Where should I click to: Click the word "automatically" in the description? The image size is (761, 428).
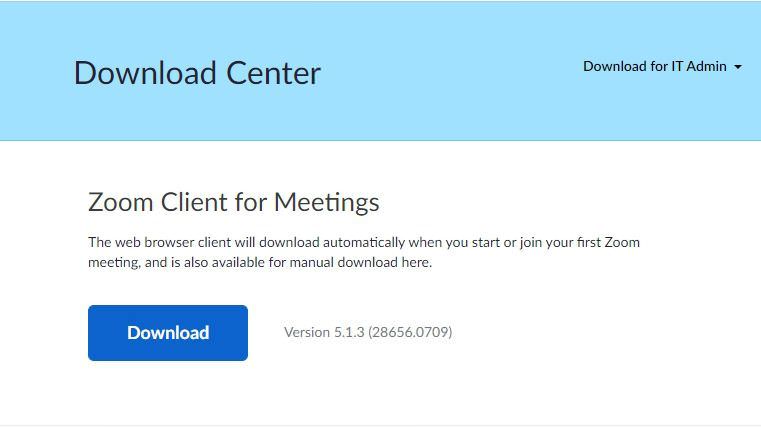point(364,242)
